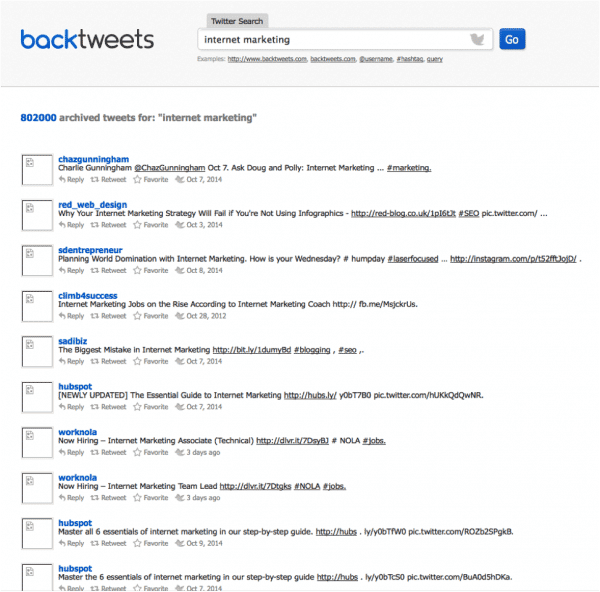Star the worknola Team Lead tweet
This screenshot has height=592, width=600.
click(x=137, y=497)
